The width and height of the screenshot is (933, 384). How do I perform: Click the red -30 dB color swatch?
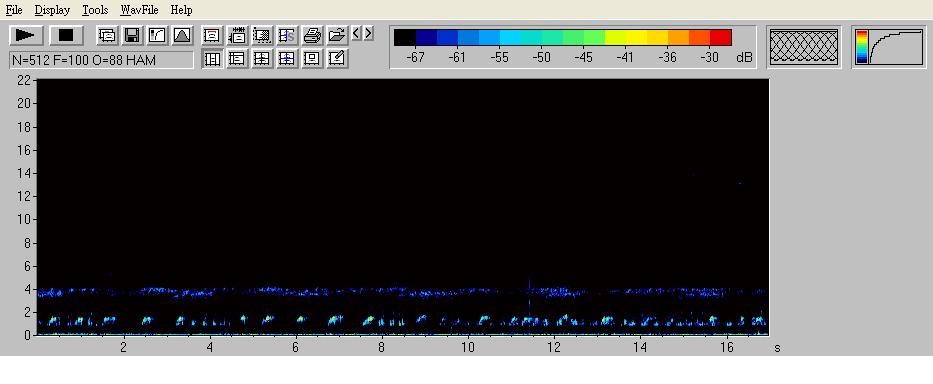721,38
